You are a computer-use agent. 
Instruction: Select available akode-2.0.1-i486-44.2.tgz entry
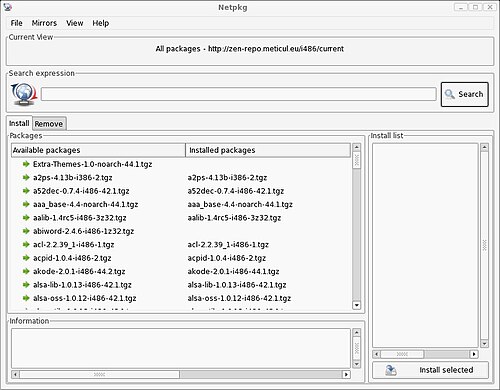(x=79, y=271)
